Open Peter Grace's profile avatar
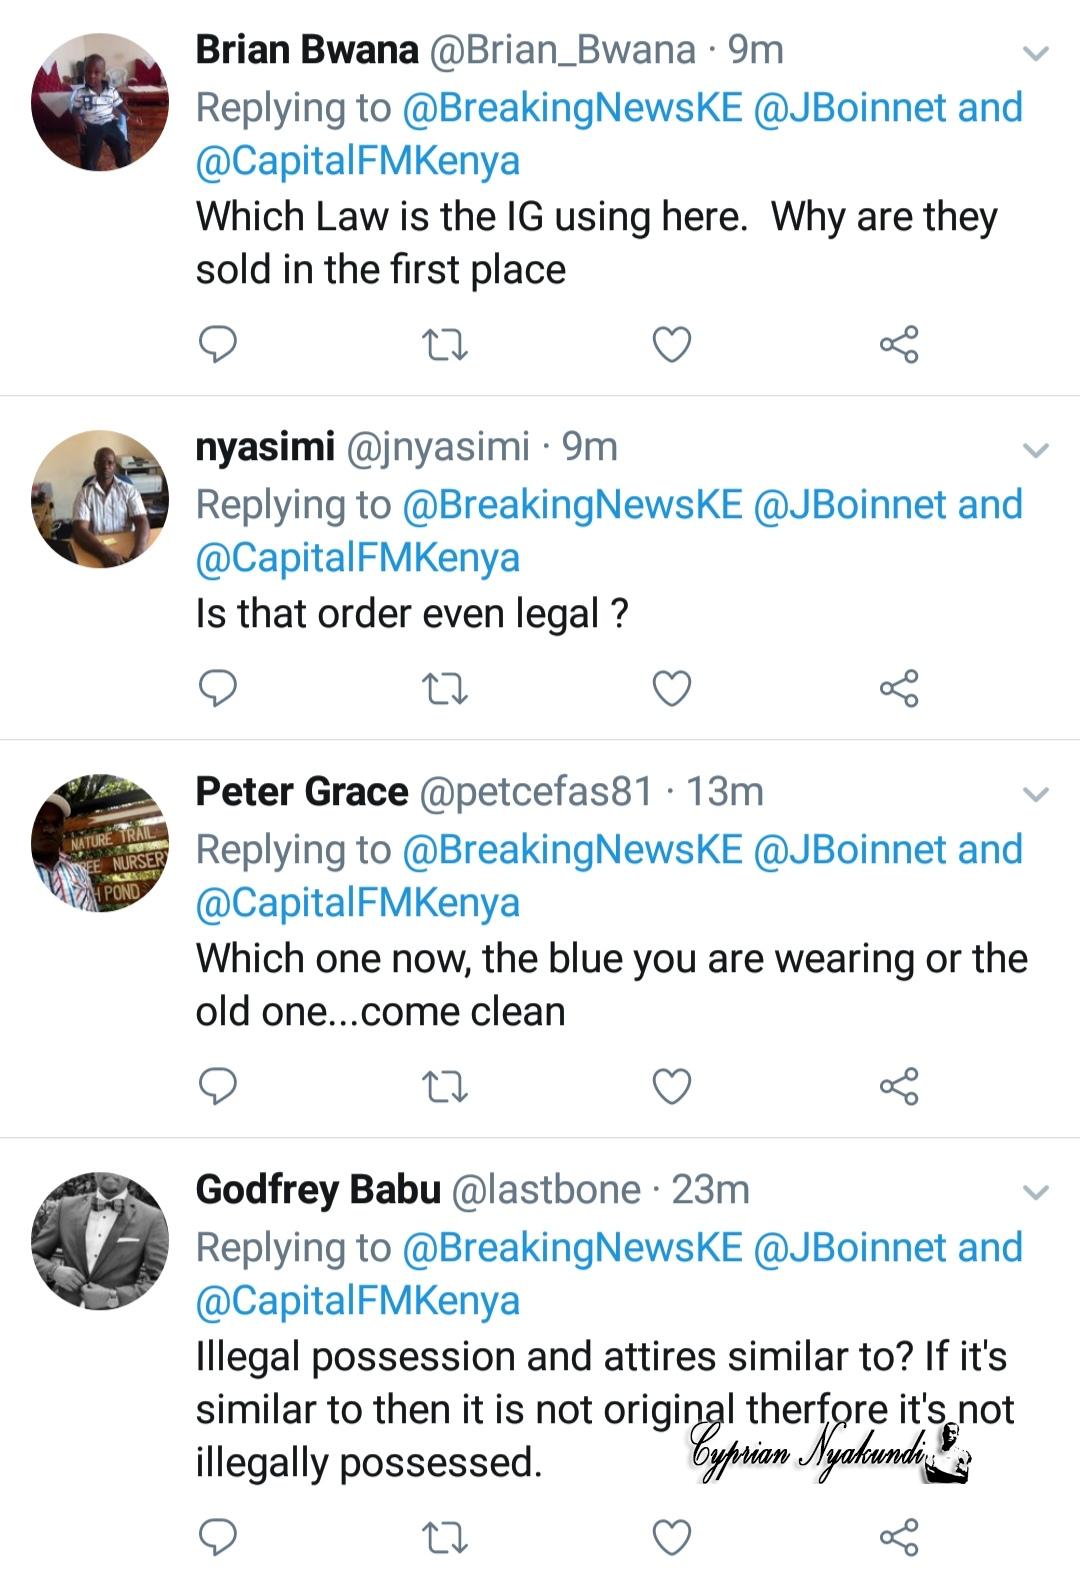1080x1584 pixels. coord(100,843)
